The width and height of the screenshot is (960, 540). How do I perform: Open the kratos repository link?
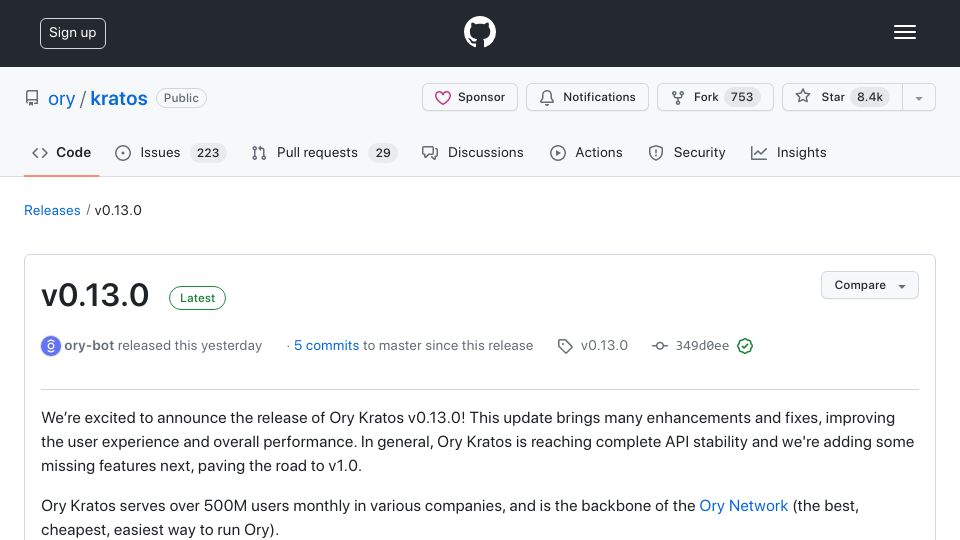click(119, 99)
